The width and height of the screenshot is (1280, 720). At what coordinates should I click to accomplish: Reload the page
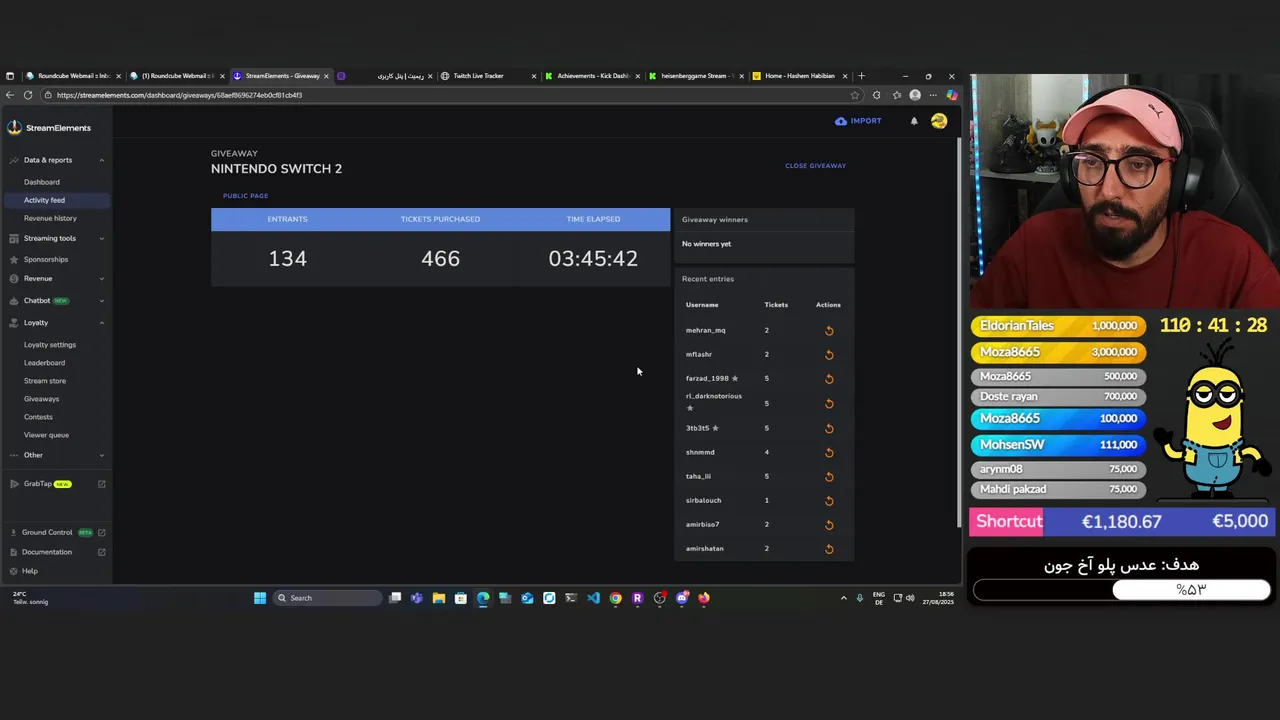click(28, 95)
